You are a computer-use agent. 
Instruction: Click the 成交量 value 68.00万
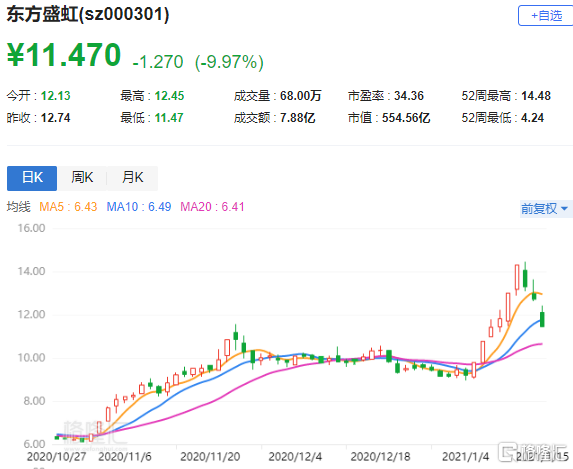click(x=301, y=96)
